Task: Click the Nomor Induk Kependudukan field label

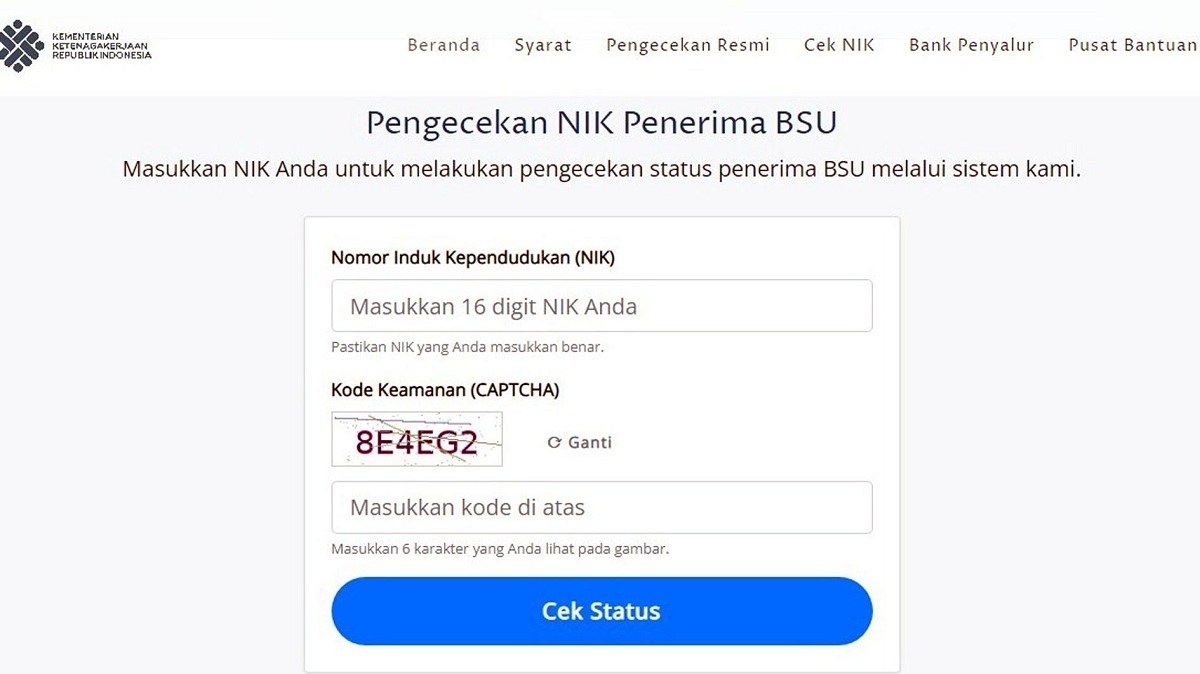Action: tap(473, 258)
